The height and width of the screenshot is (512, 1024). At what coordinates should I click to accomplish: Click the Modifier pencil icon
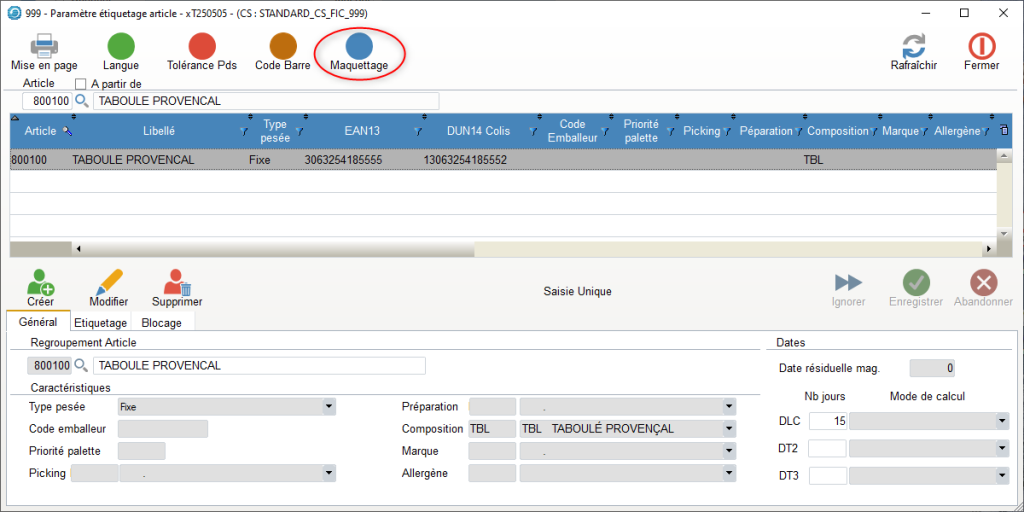(x=108, y=283)
